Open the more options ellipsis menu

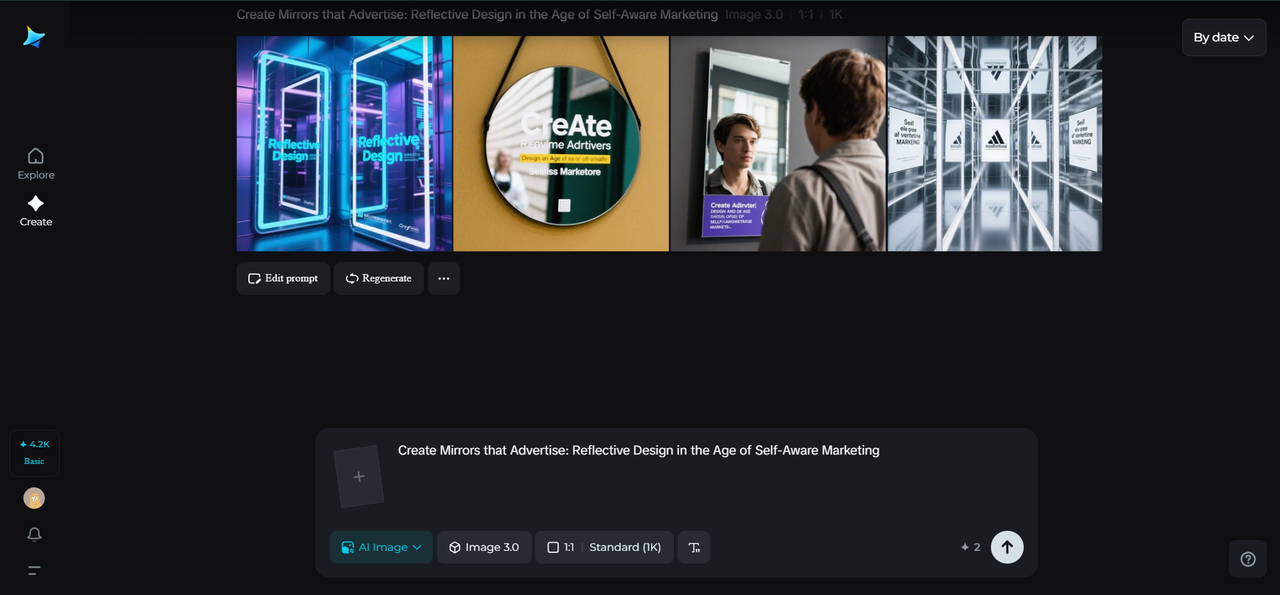click(x=444, y=278)
